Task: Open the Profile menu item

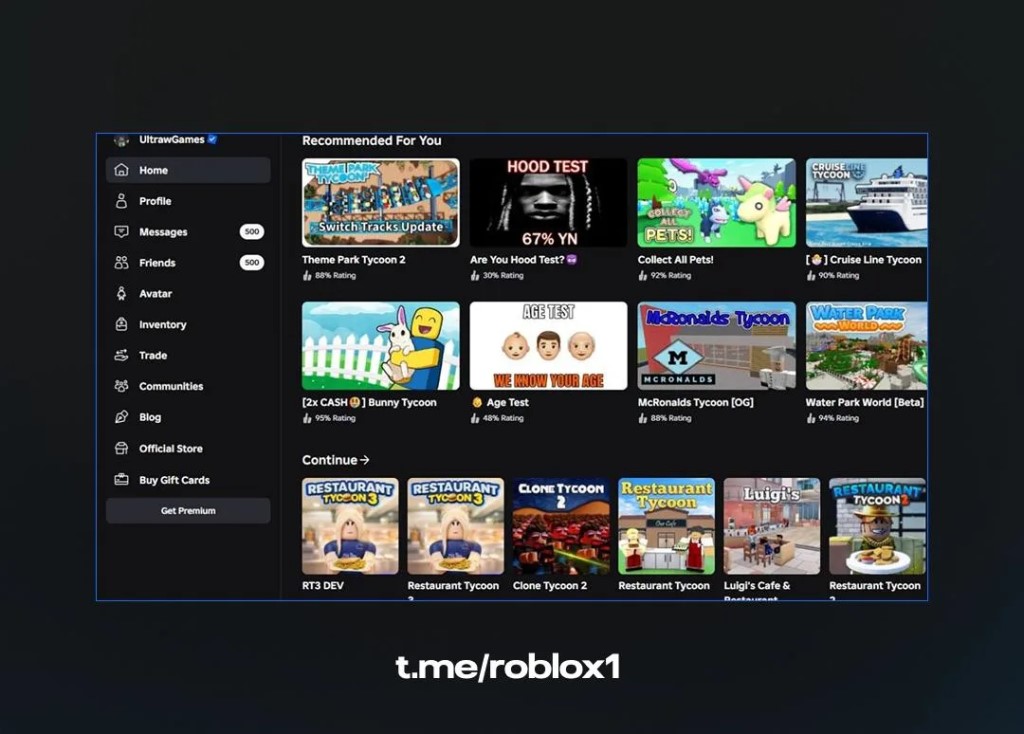Action: 188,200
